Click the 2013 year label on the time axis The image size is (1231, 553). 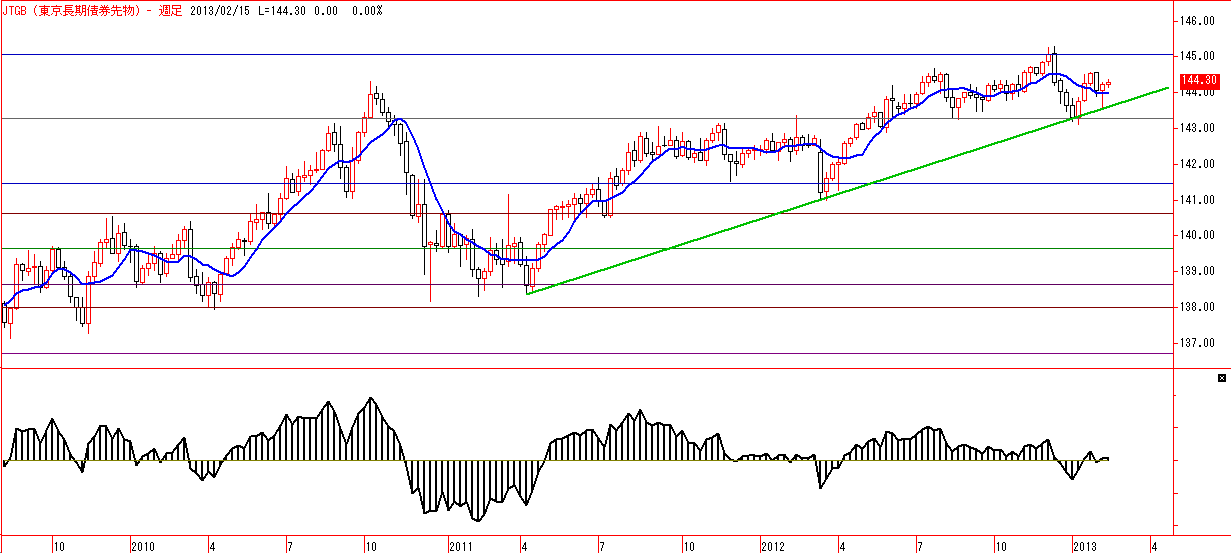tap(1086, 546)
